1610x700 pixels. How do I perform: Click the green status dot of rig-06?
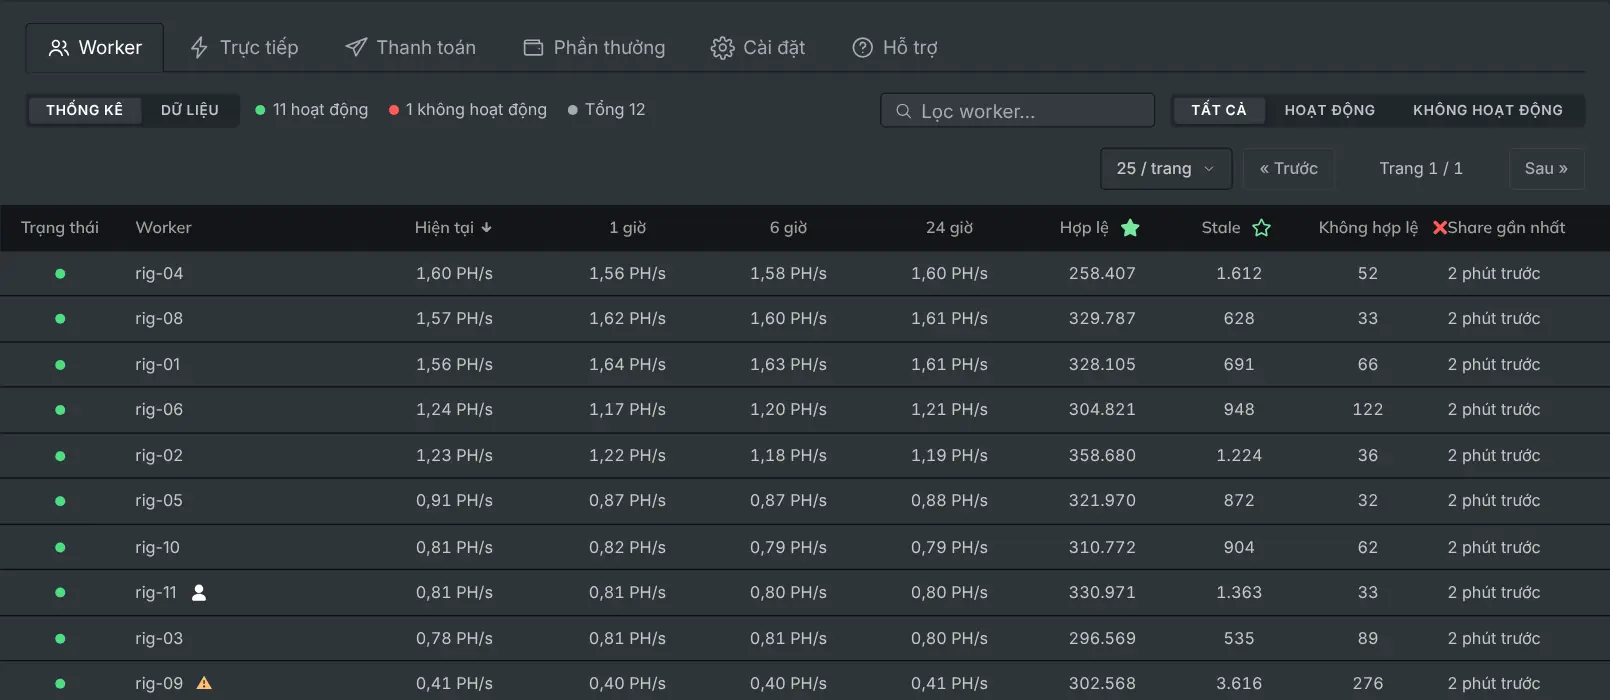[60, 410]
